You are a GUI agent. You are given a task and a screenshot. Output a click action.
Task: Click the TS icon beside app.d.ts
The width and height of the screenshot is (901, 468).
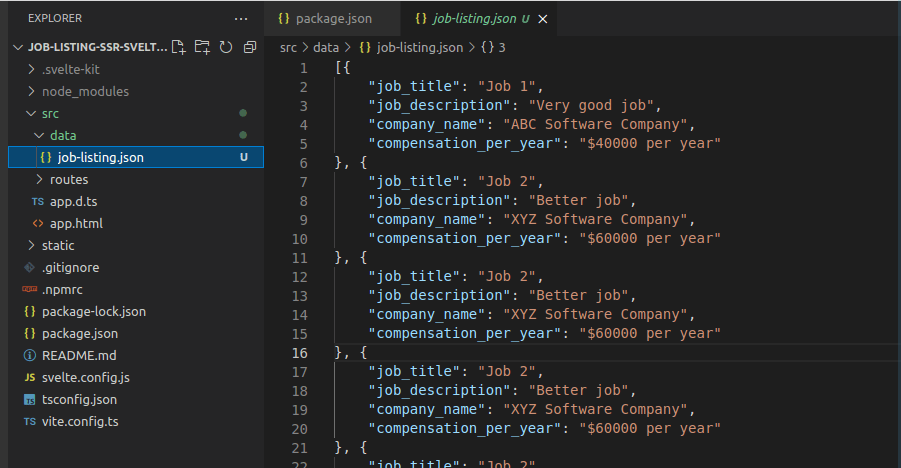38,201
